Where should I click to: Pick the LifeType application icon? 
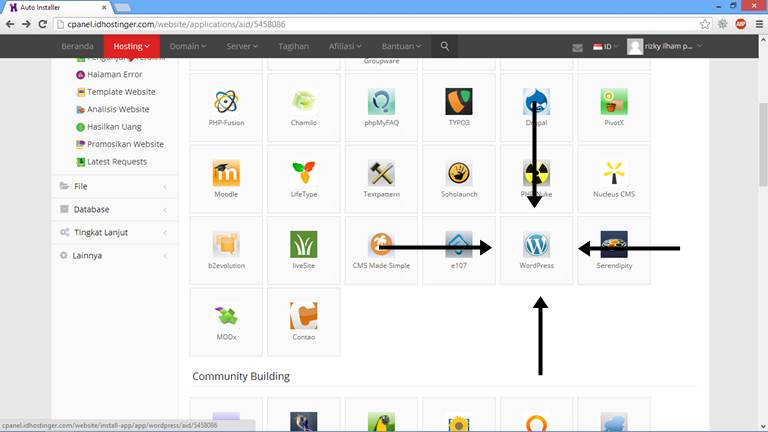pos(303,173)
